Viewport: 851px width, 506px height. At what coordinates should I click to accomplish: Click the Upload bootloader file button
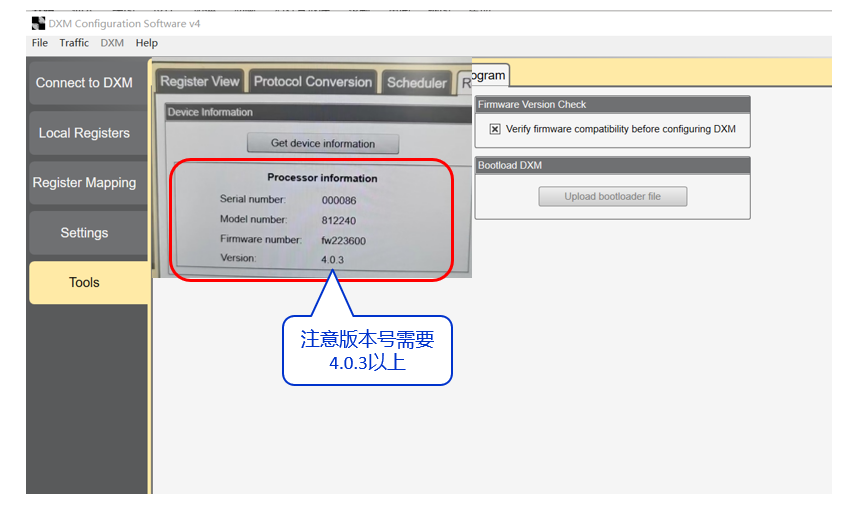click(x=612, y=196)
